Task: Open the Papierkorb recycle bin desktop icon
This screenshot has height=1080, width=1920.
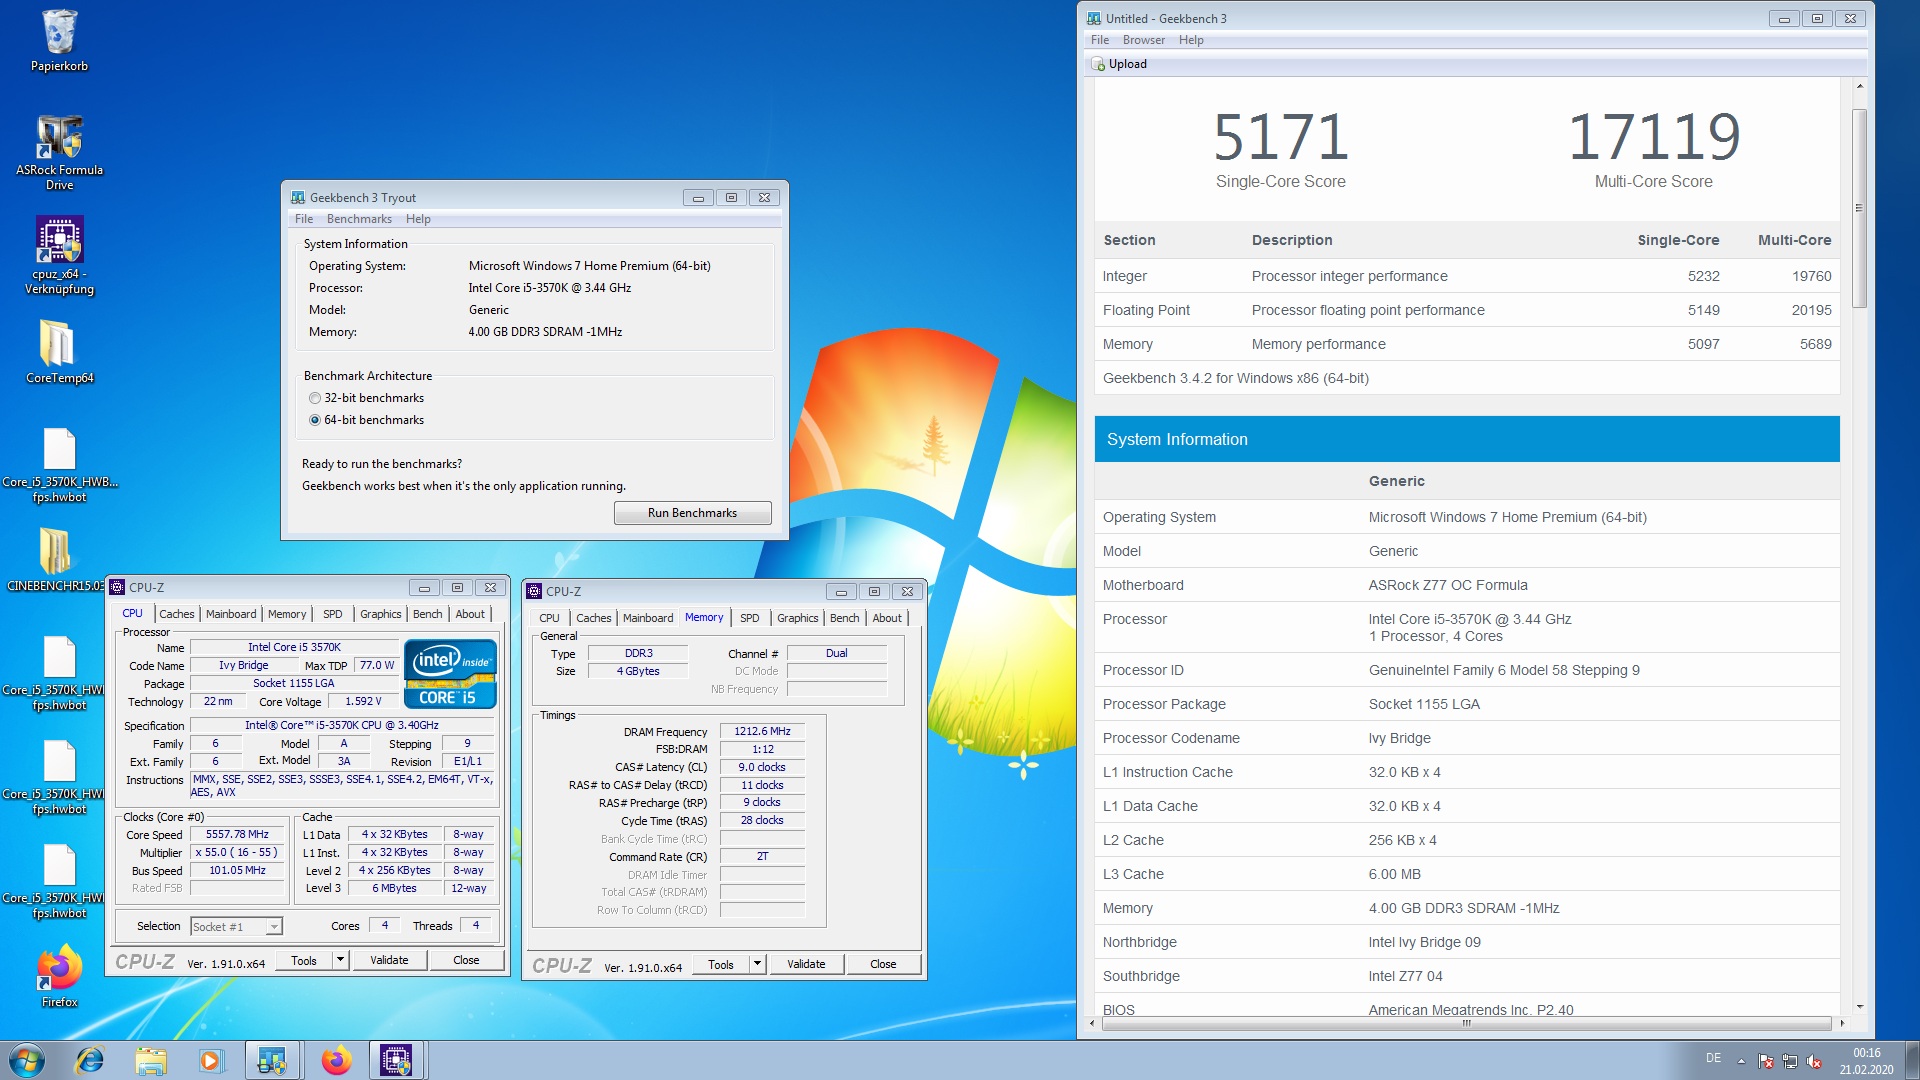Action: click(x=59, y=40)
